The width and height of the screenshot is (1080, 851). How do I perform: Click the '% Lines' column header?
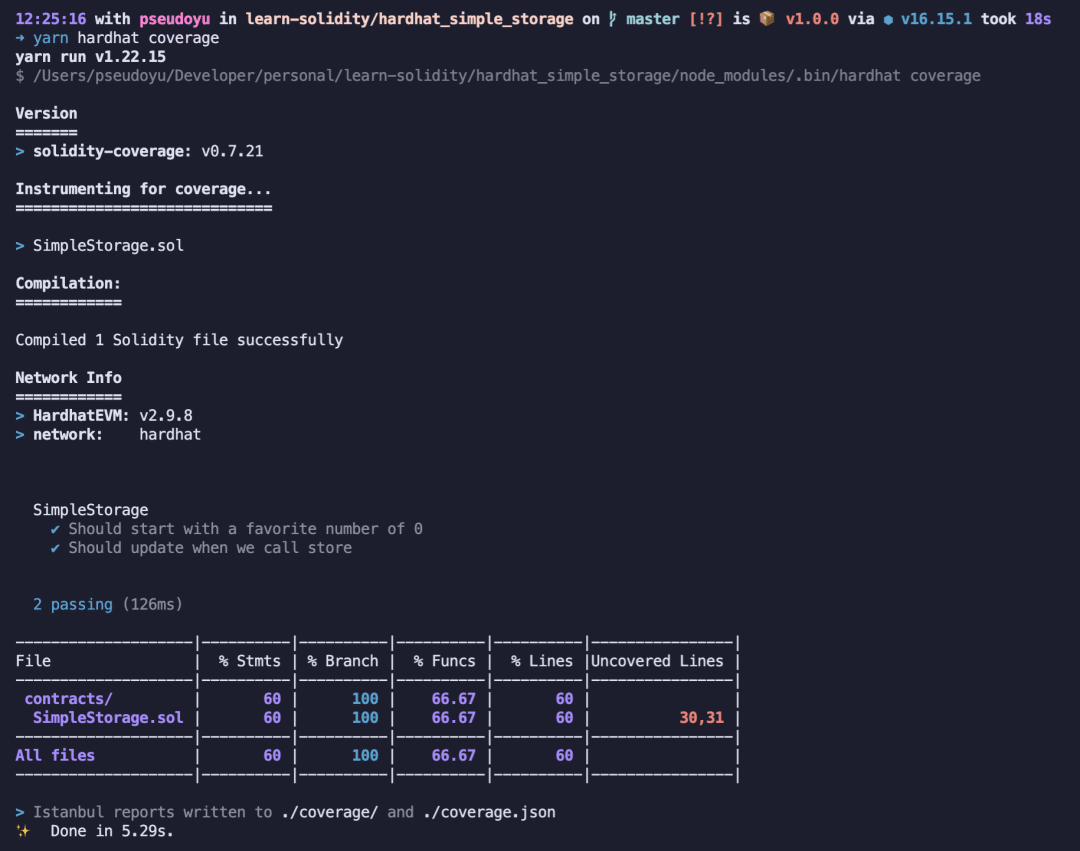[541, 661]
